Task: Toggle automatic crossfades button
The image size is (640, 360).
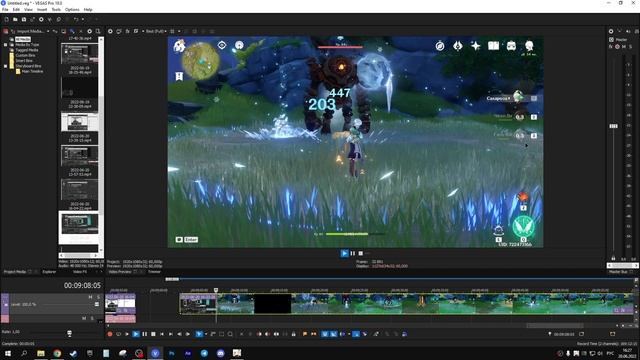Action: coord(333,334)
